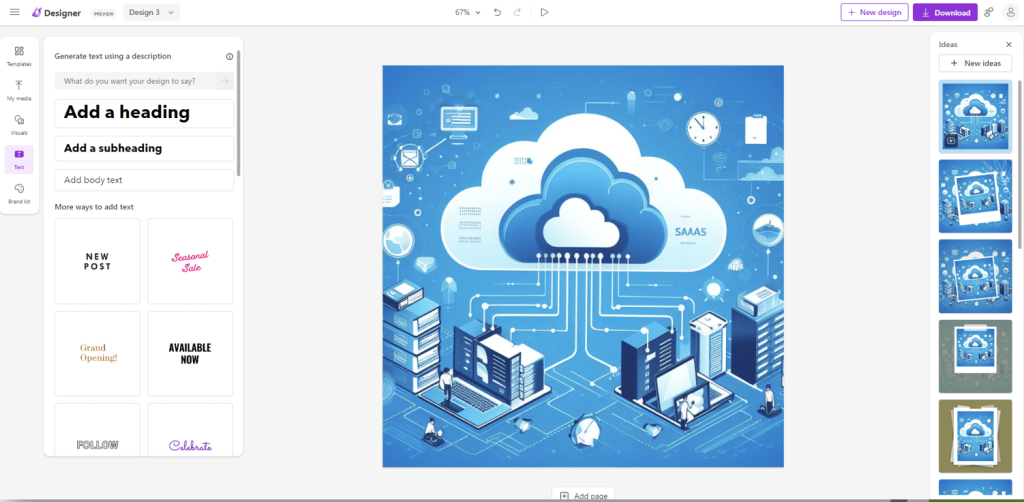This screenshot has height=502, width=1024.
Task: Open the Templates sidebar panel
Action: tap(19, 56)
